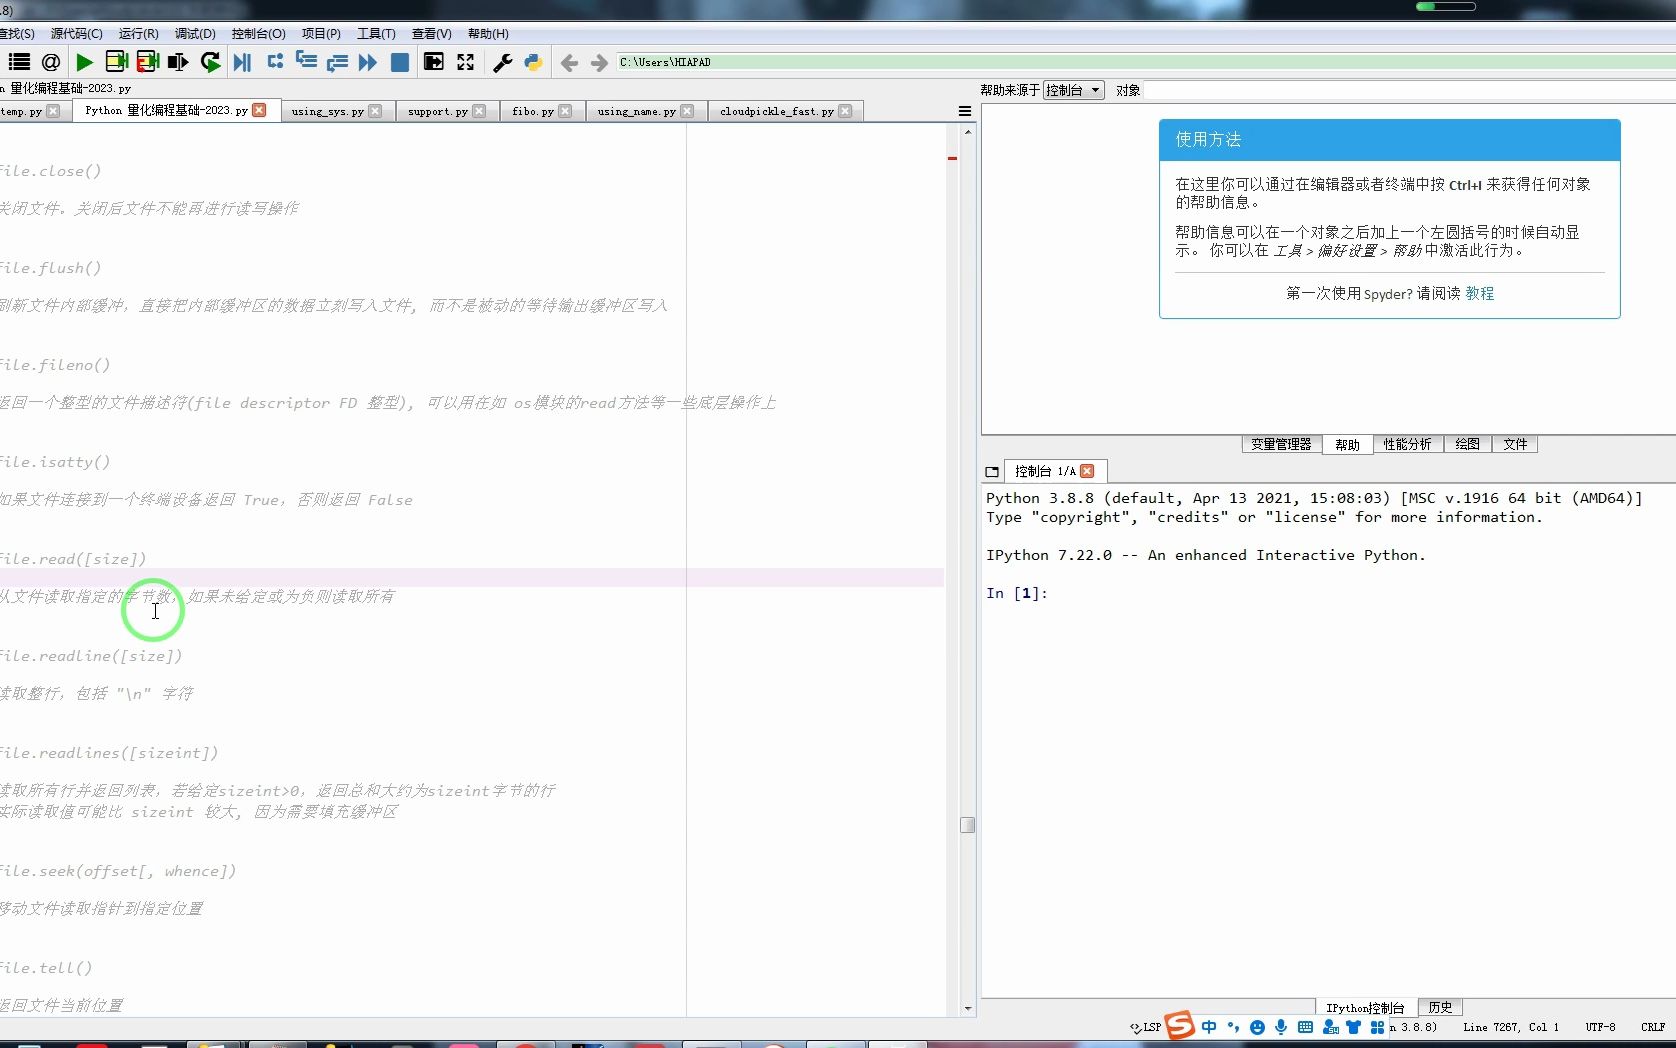This screenshot has height=1048, width=1676.
Task: Click the @ symbol toolbar icon
Action: [x=51, y=62]
